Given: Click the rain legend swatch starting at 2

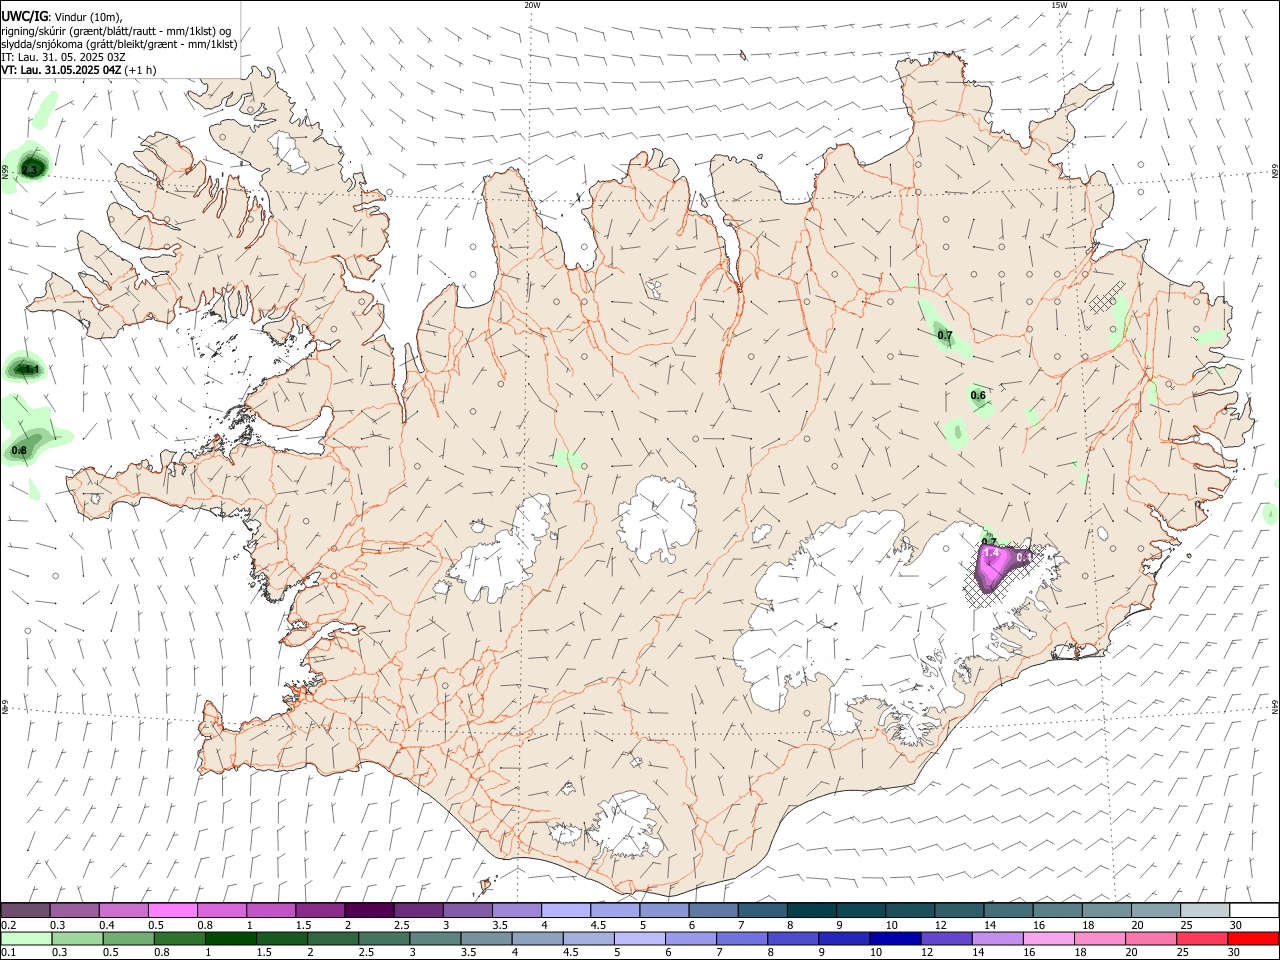Looking at the screenshot, I should pos(334,939).
